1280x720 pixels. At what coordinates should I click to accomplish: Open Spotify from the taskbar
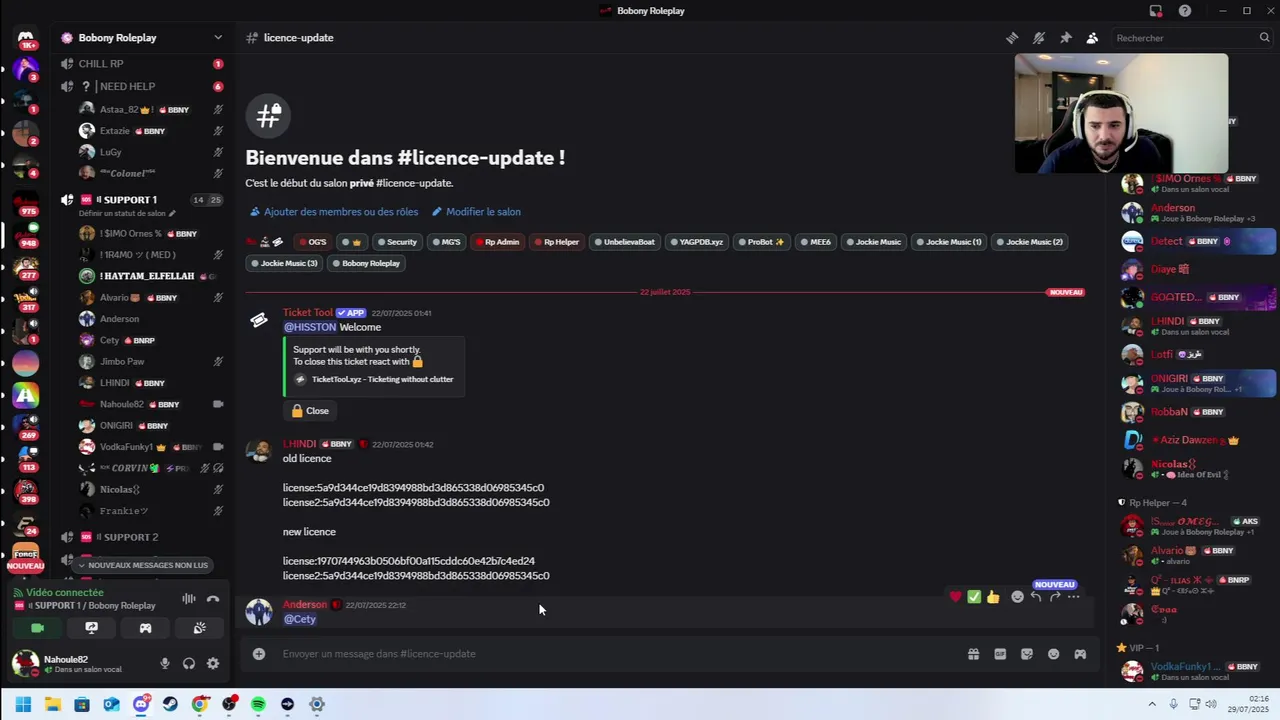pyautogui.click(x=258, y=704)
